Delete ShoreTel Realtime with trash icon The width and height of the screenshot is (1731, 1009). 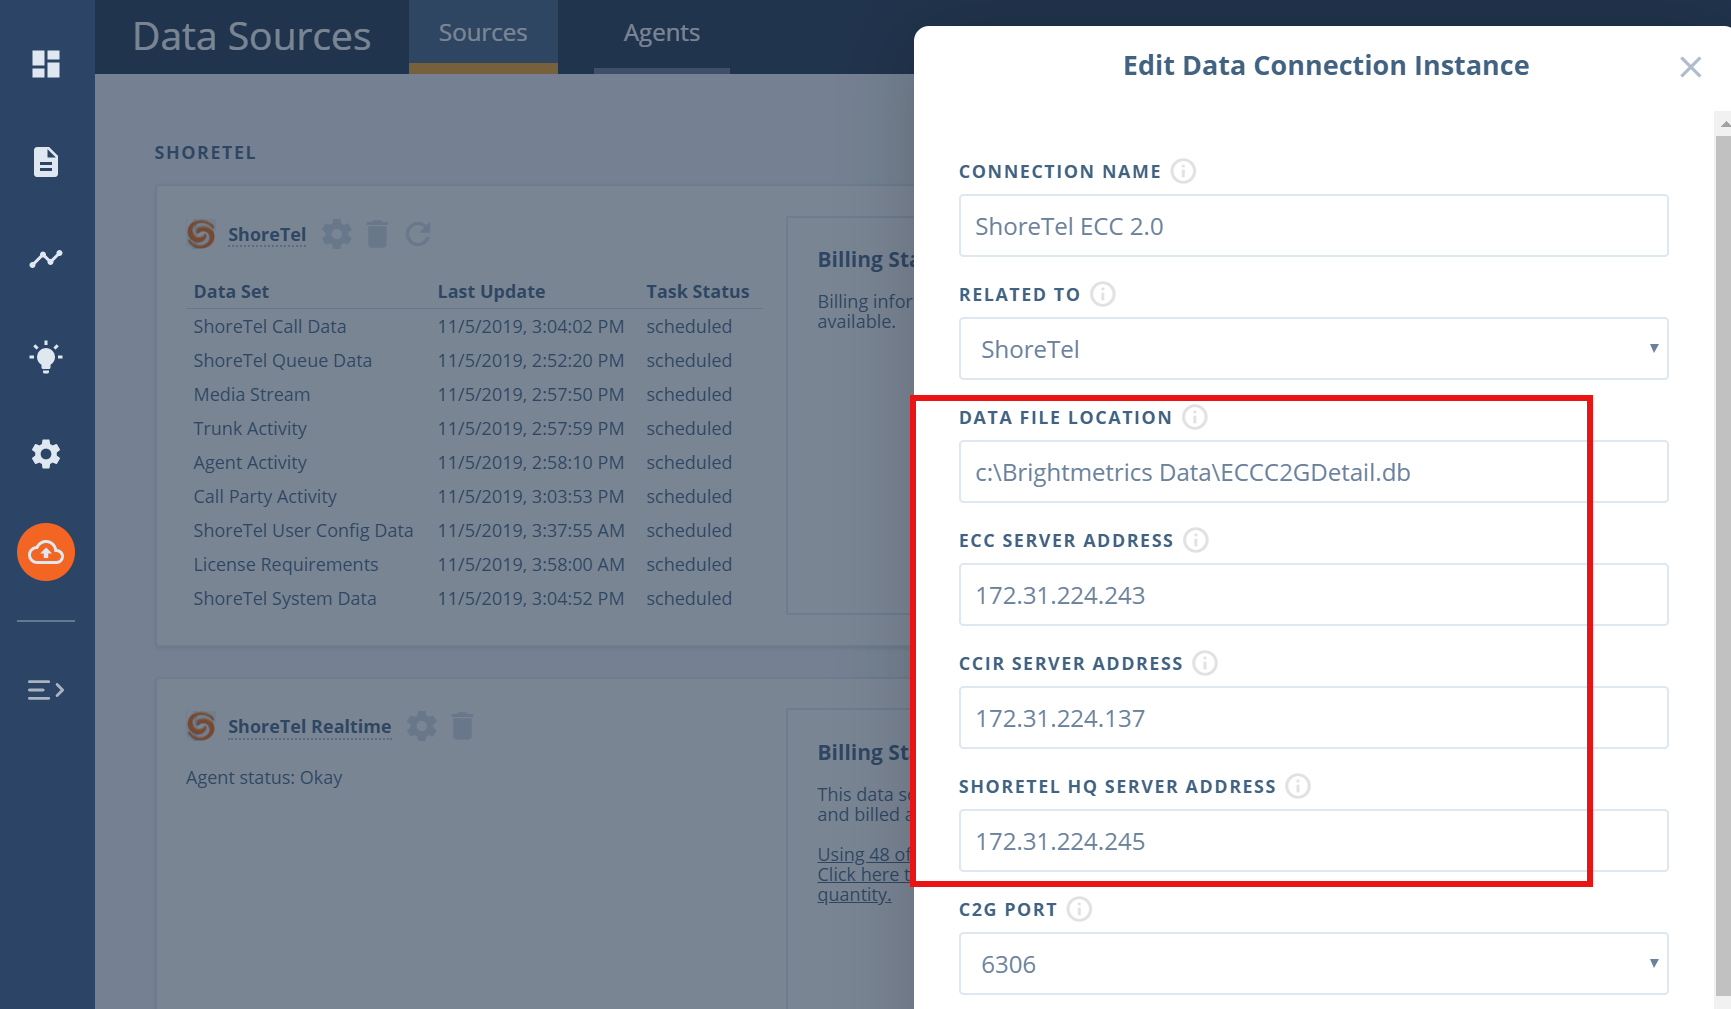[462, 726]
